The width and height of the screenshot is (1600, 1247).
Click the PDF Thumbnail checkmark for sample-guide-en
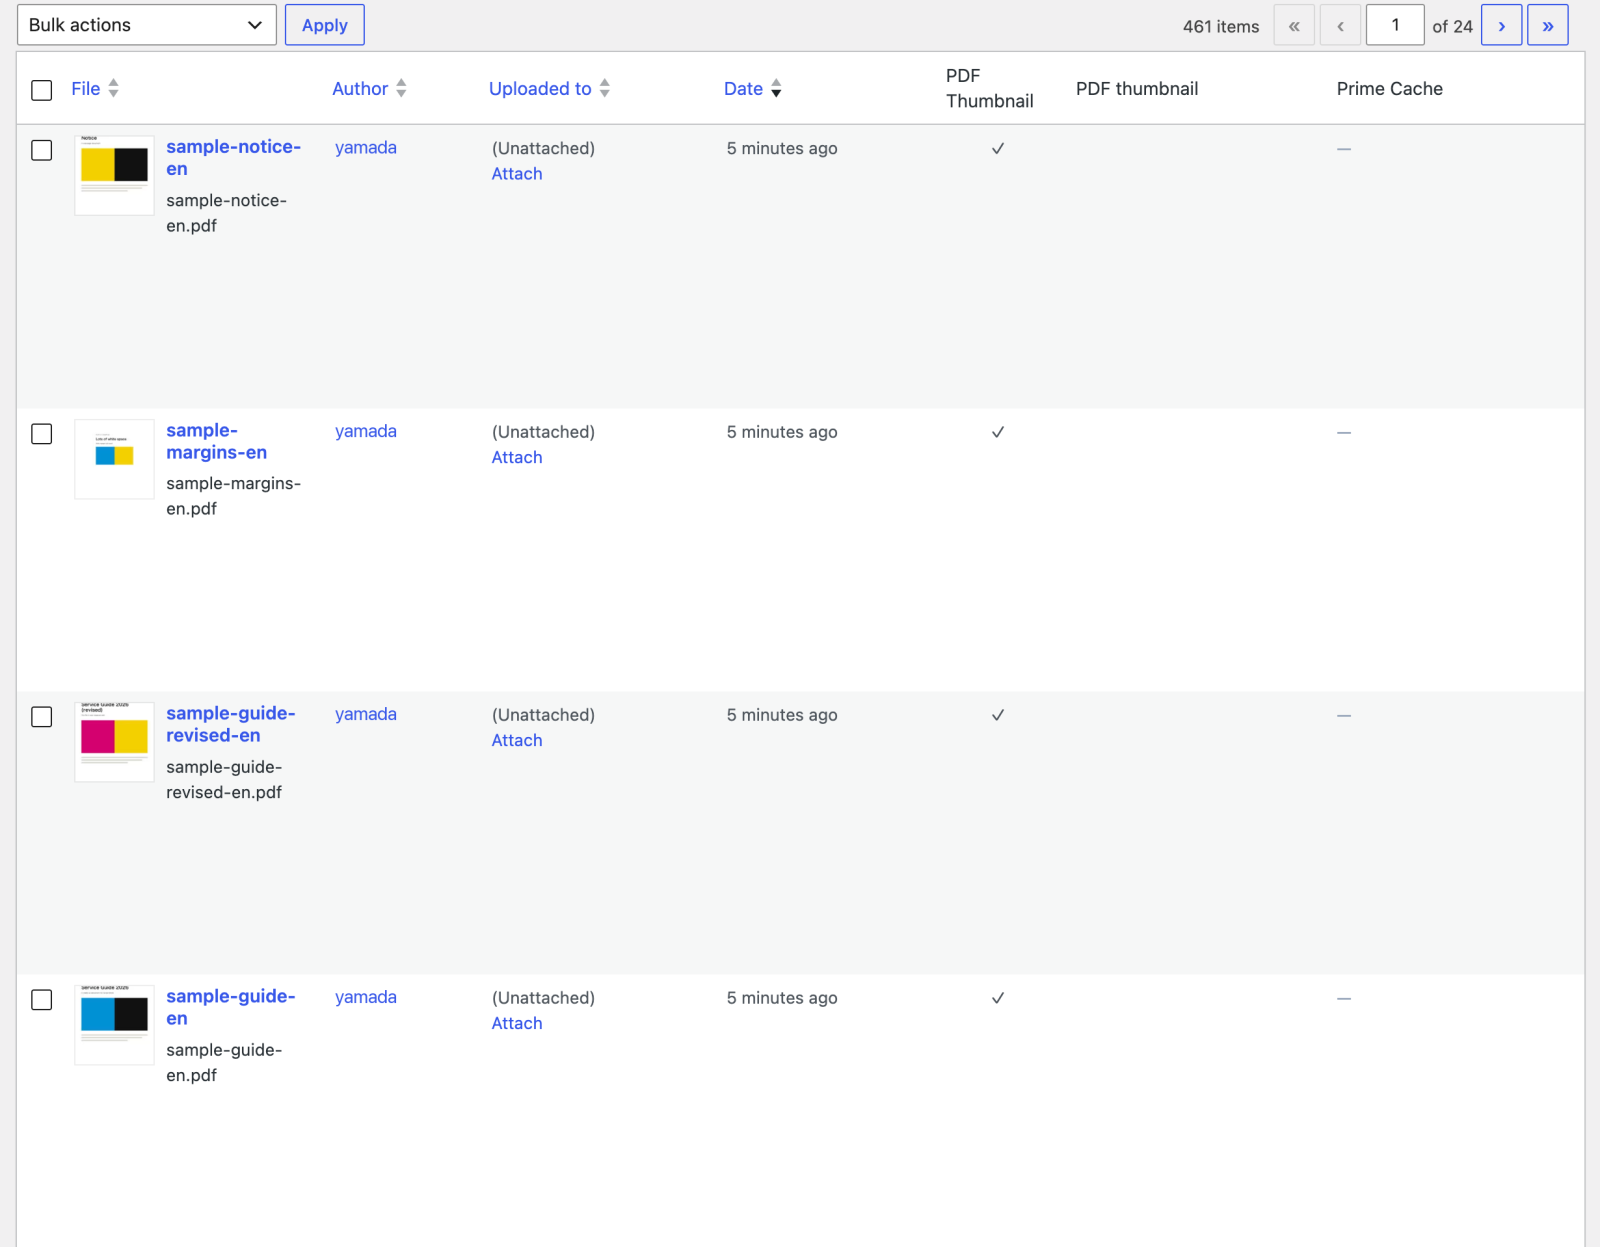pyautogui.click(x=998, y=998)
